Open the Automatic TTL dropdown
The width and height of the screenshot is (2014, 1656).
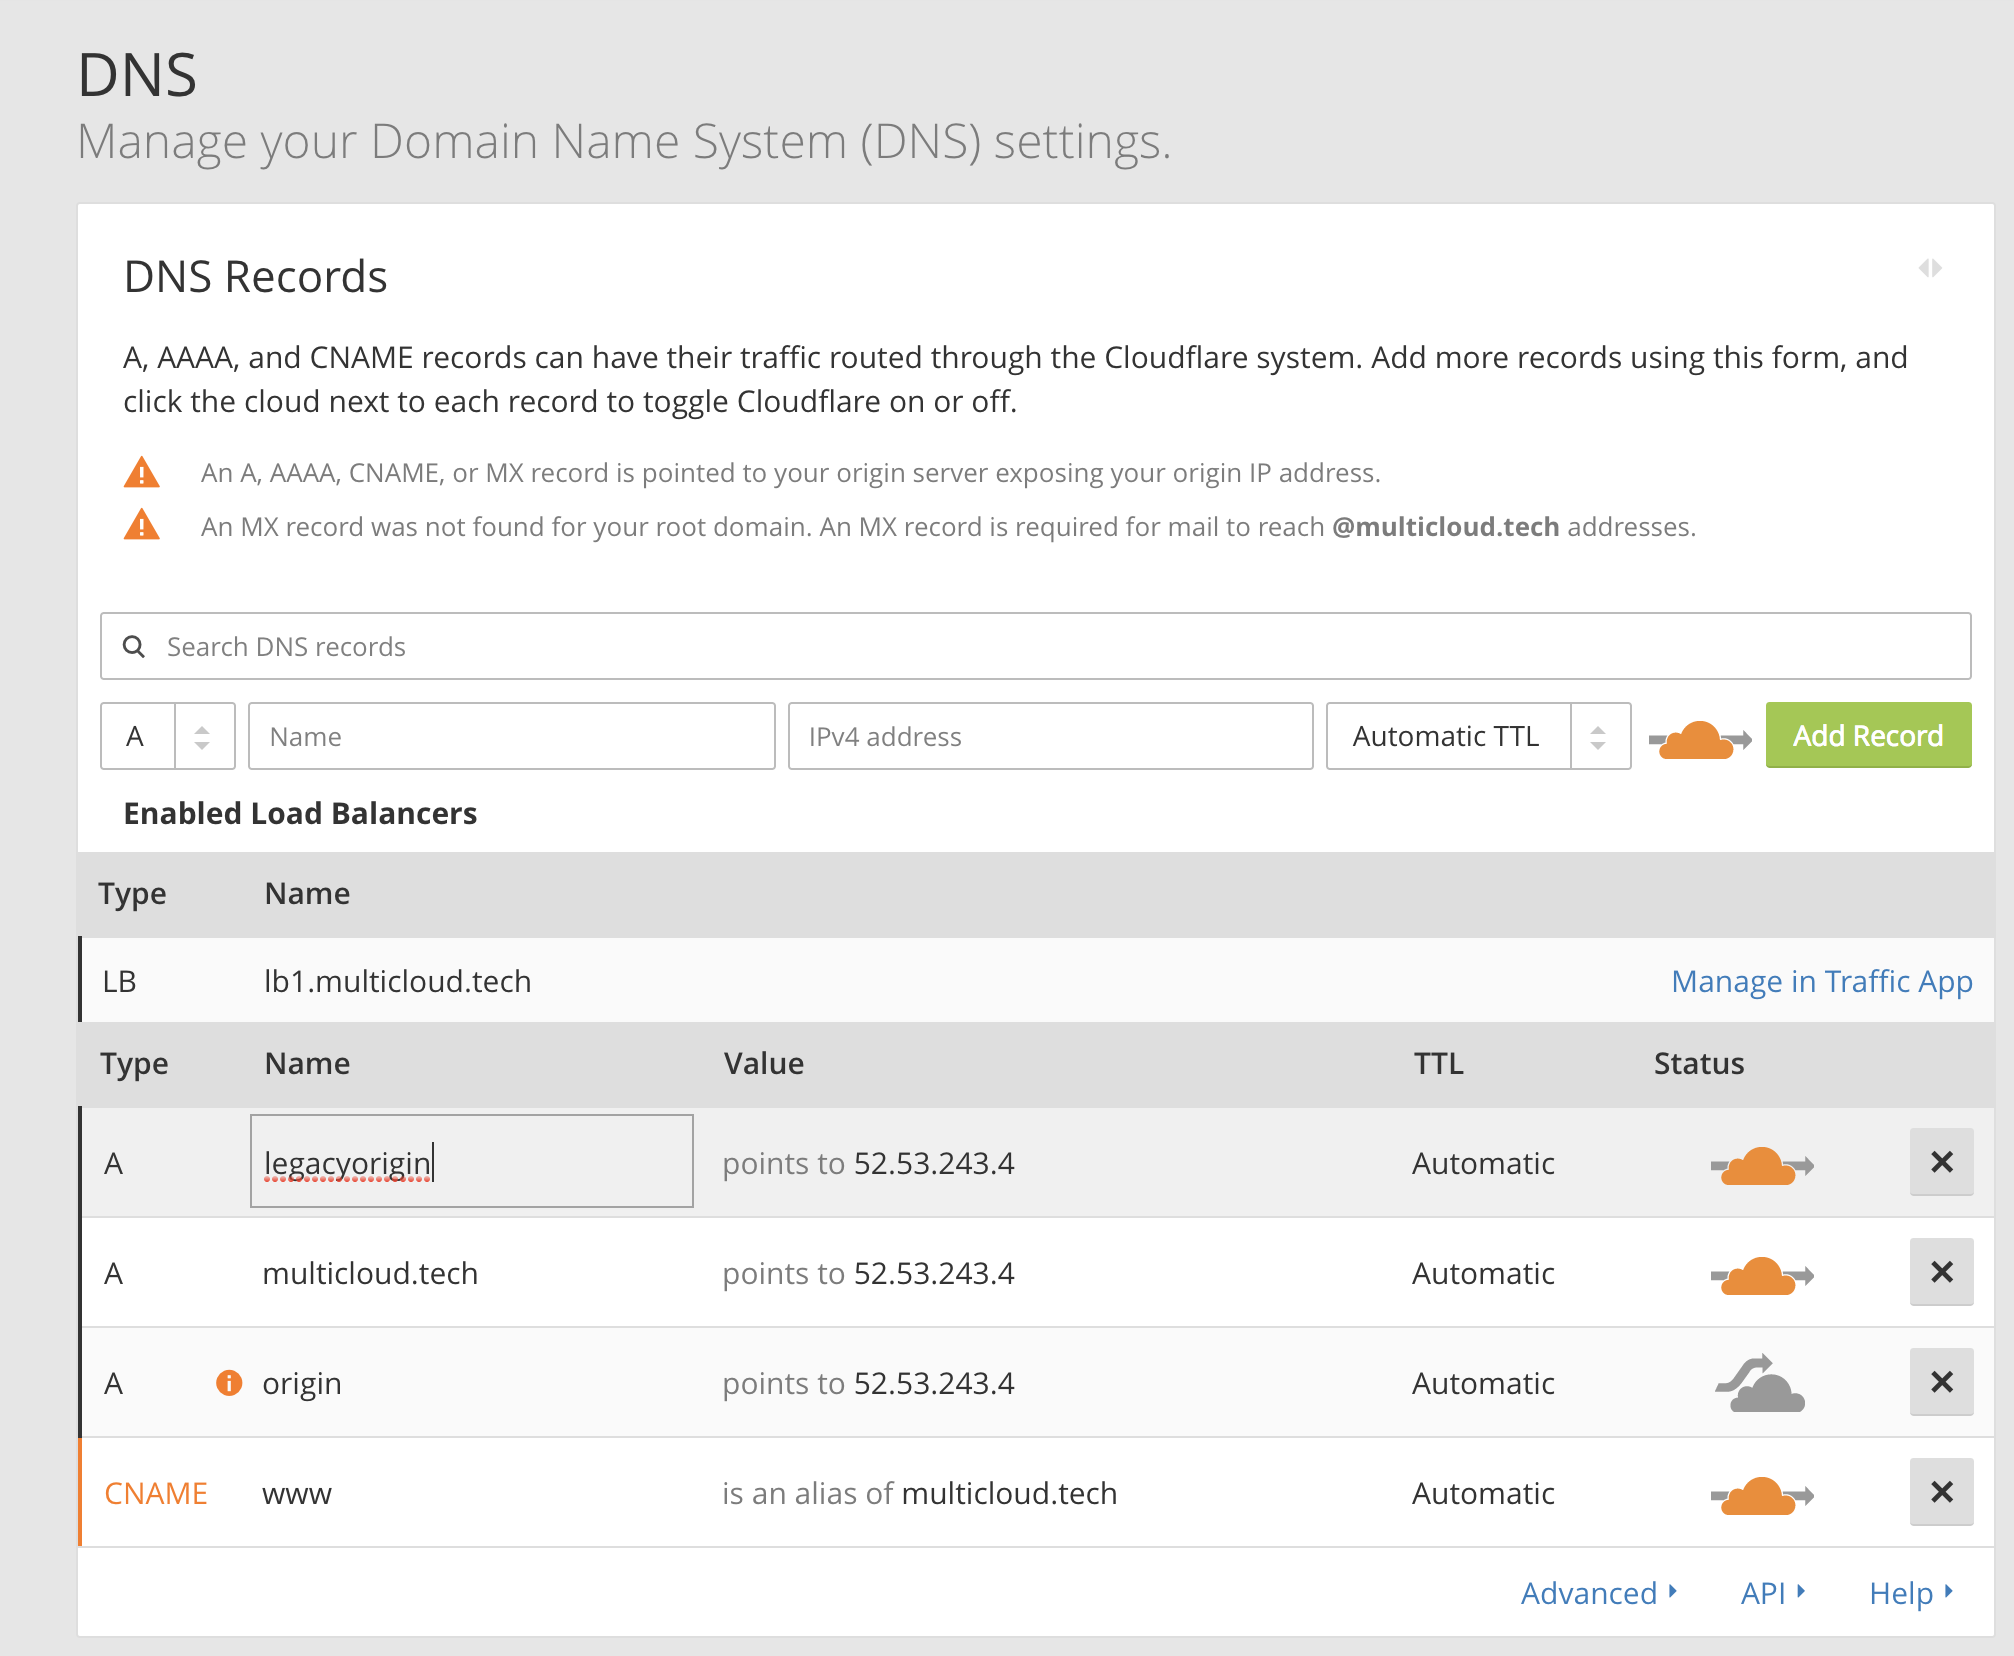(x=1477, y=737)
